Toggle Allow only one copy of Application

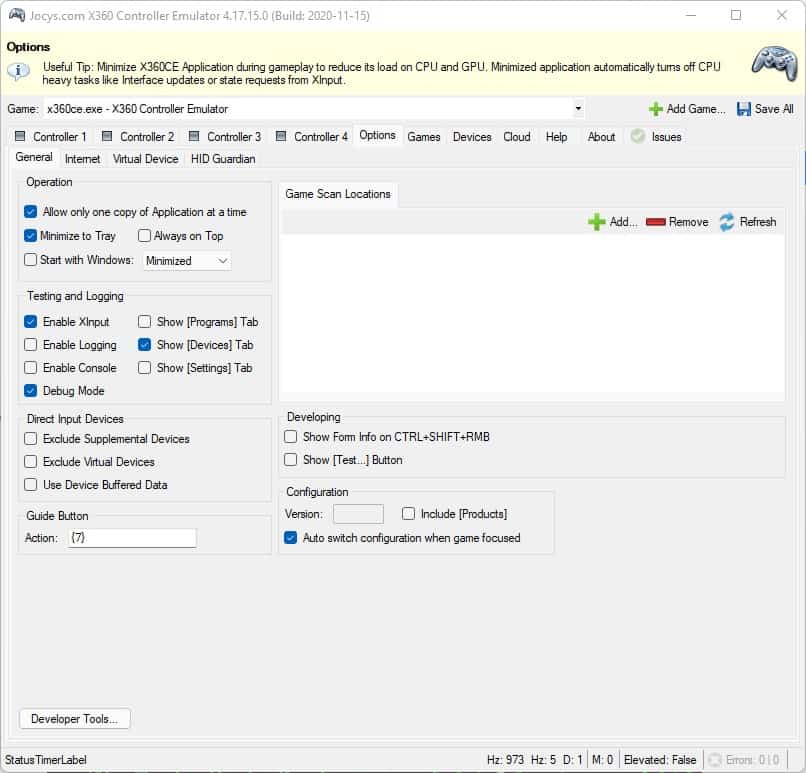[x=30, y=212]
